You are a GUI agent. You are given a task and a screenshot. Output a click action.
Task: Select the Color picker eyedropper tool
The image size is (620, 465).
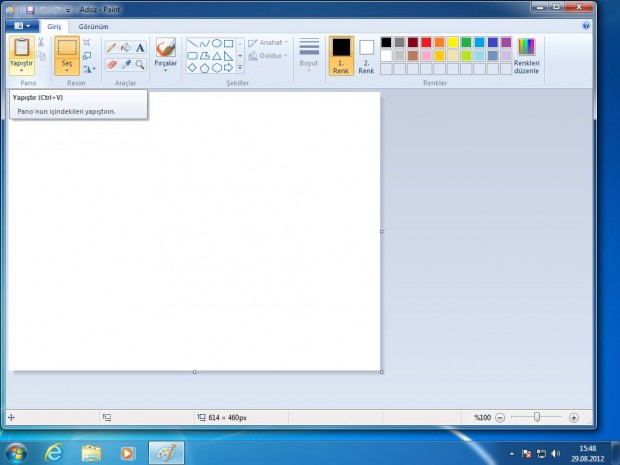[126, 64]
